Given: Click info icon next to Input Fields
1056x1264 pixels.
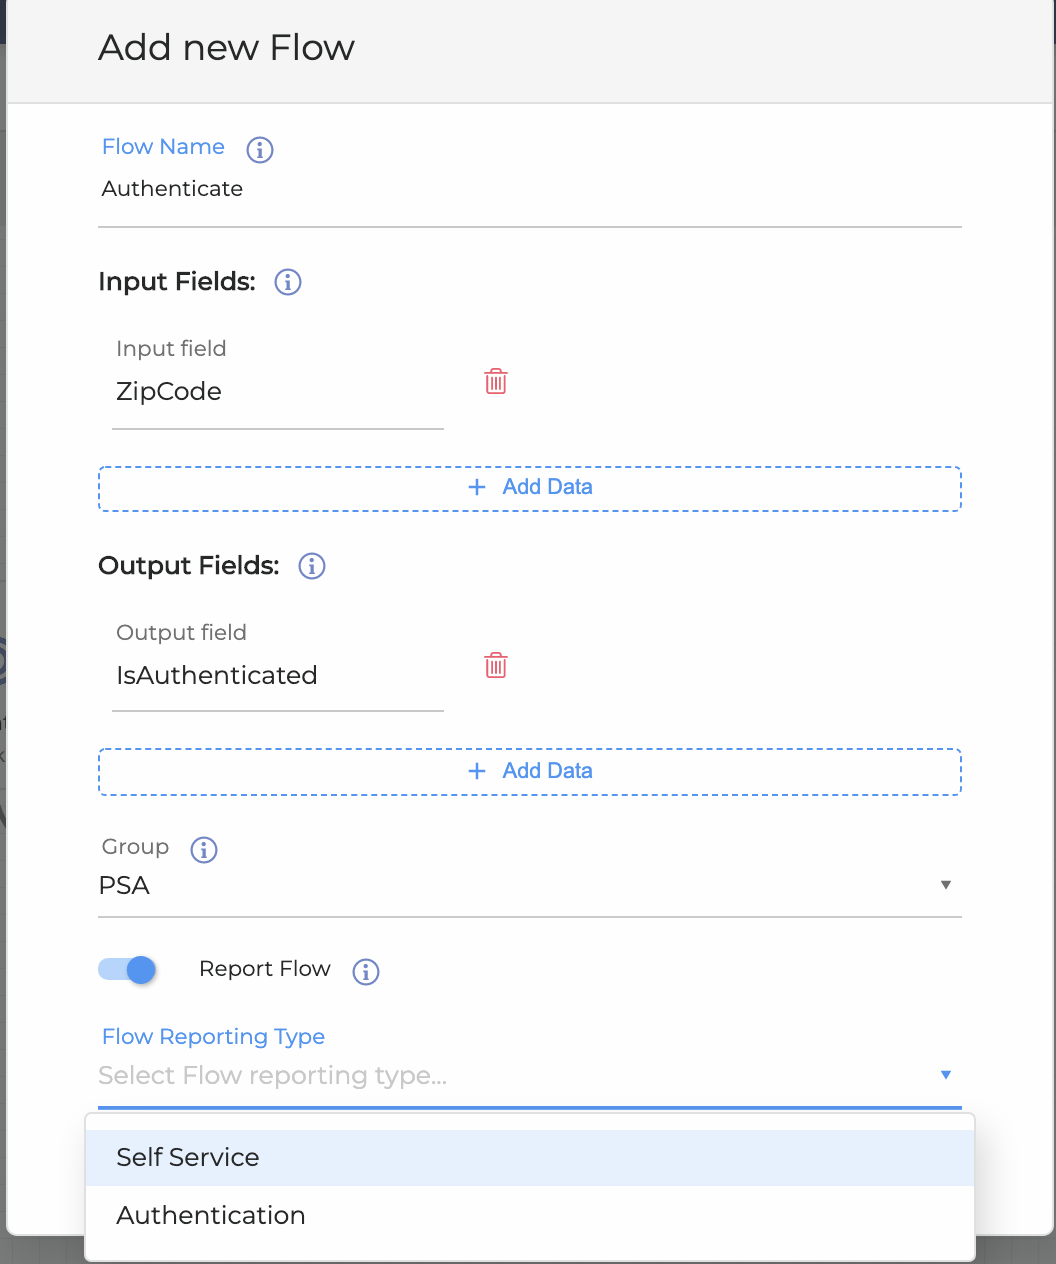Looking at the screenshot, I should click(288, 282).
